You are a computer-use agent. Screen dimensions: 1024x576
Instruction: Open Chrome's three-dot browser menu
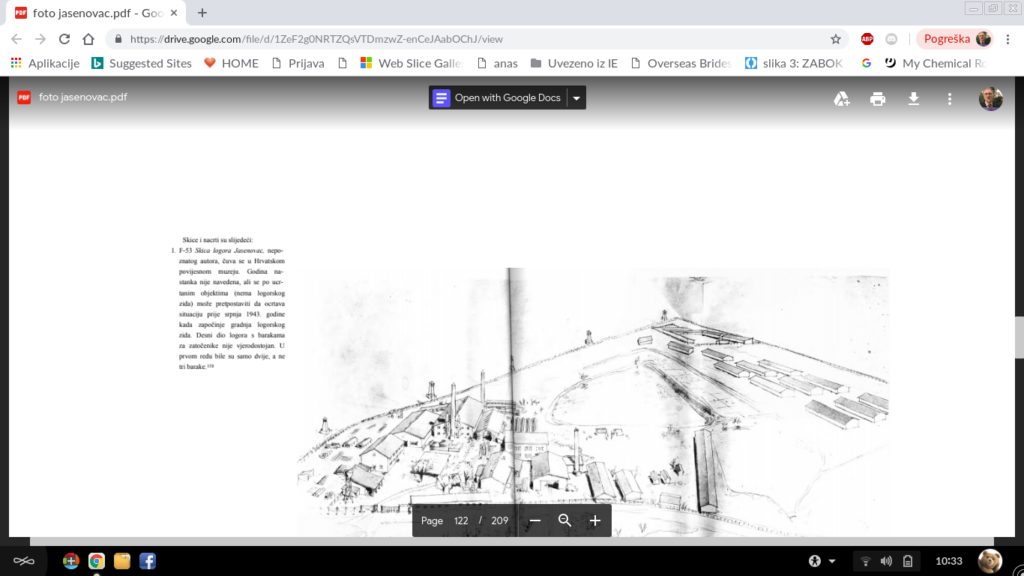pyautogui.click(x=1008, y=39)
